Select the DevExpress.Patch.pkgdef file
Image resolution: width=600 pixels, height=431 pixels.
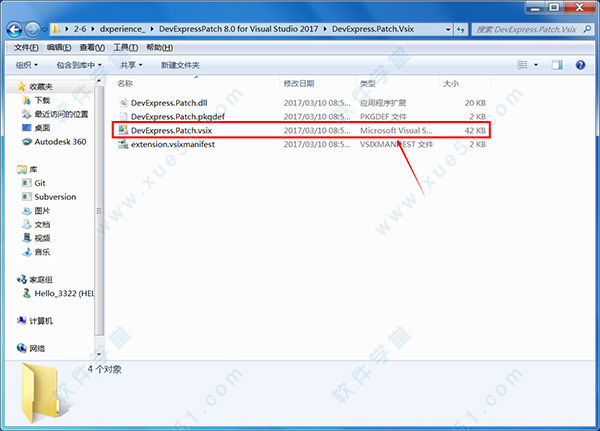point(178,116)
